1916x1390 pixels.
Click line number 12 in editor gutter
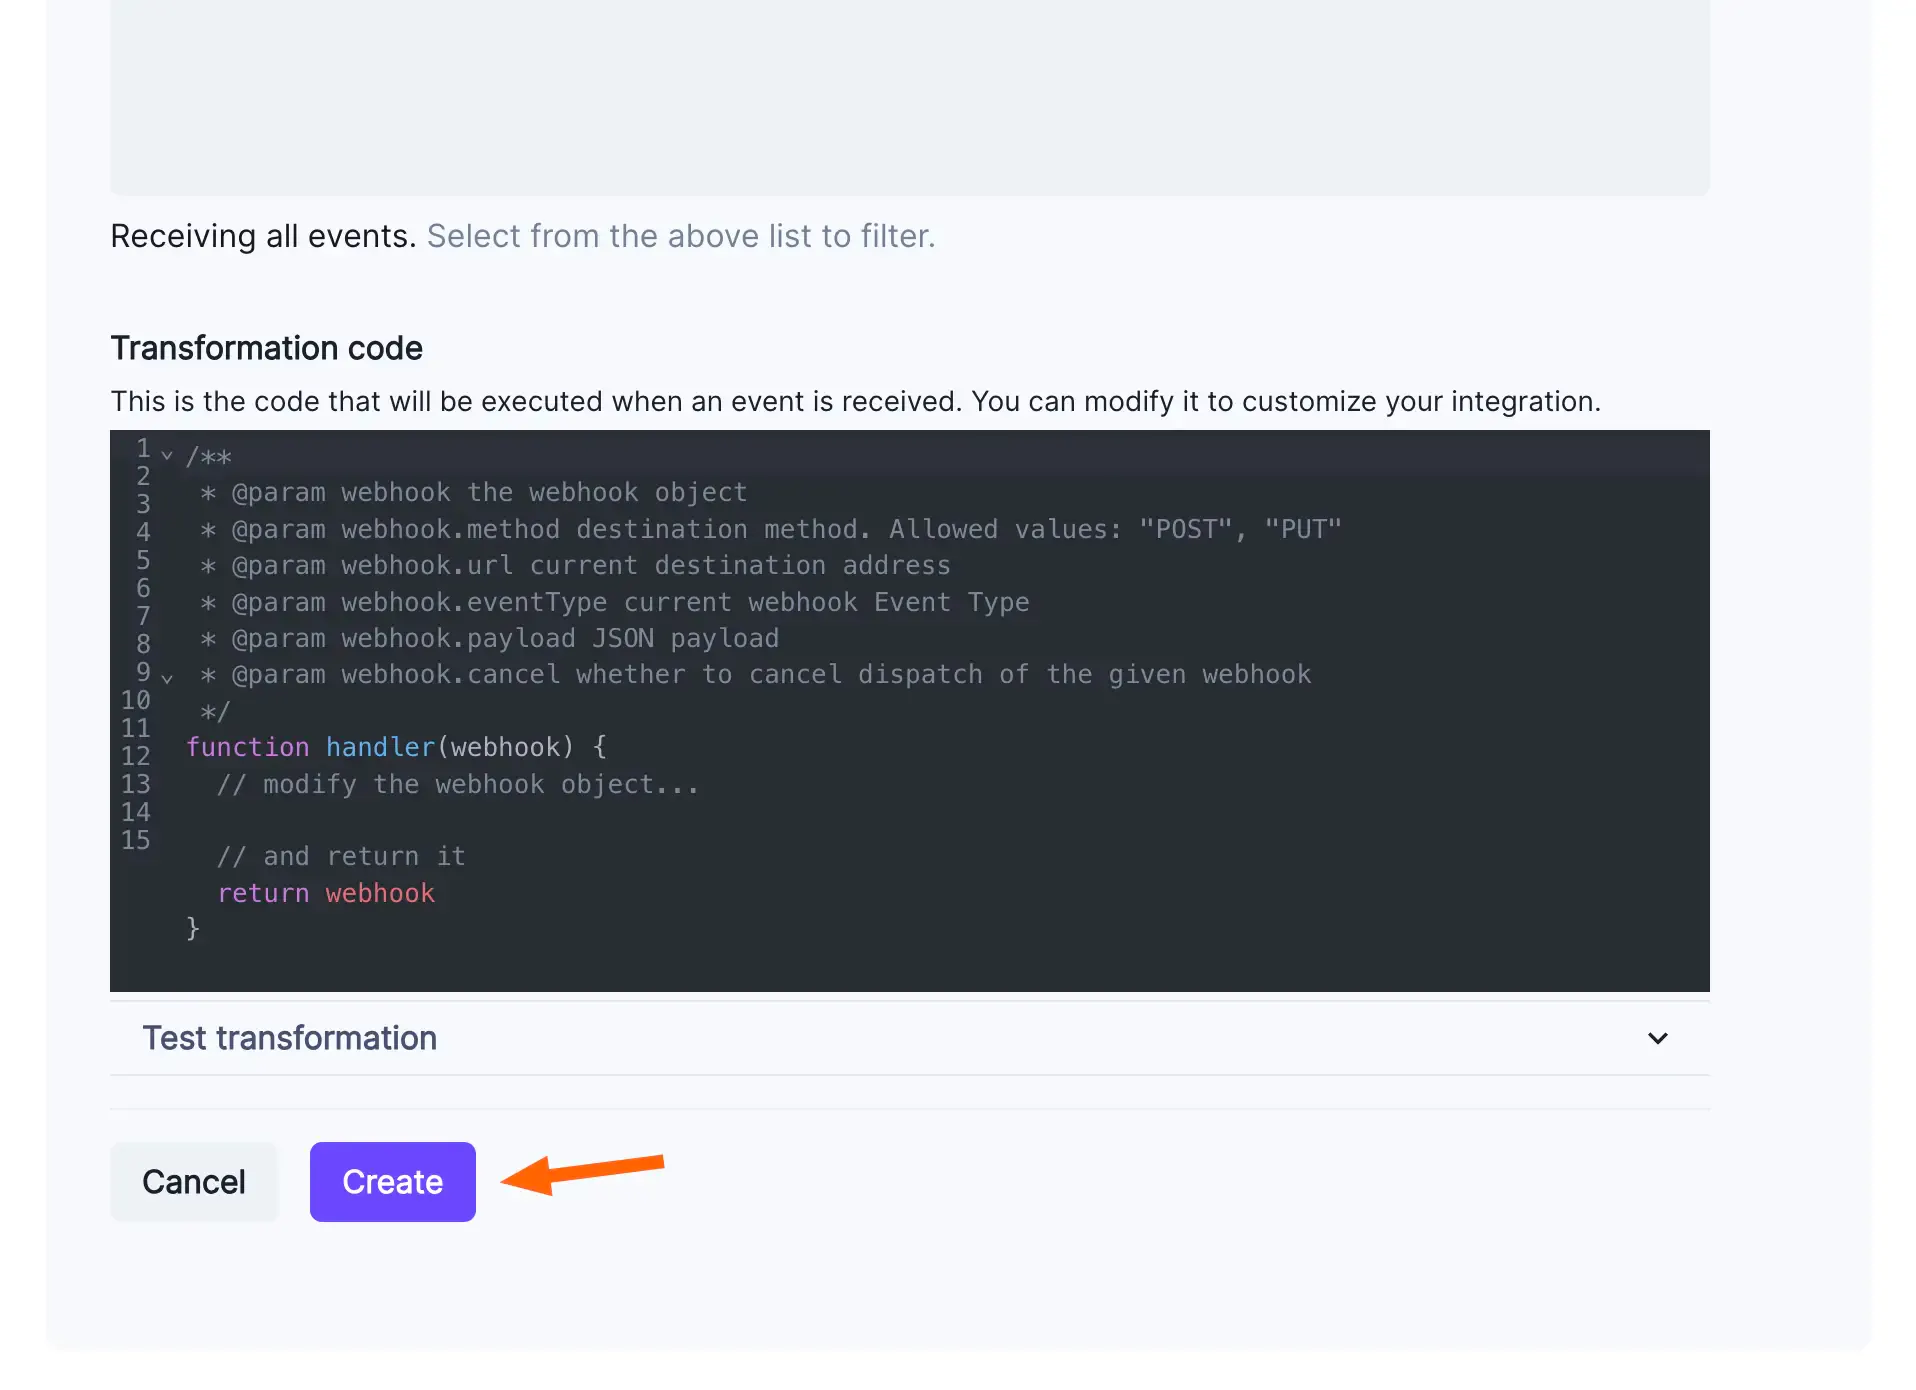coord(136,756)
